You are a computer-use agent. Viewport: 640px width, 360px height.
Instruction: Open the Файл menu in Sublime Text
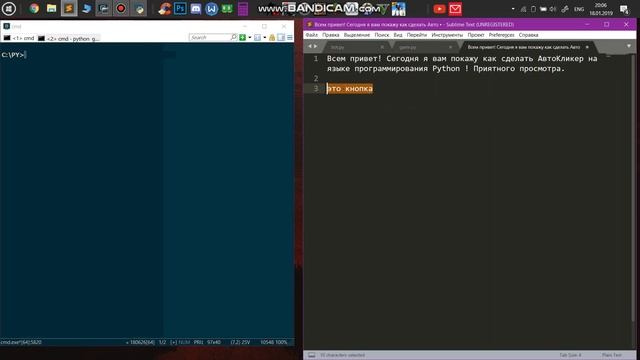[312, 35]
